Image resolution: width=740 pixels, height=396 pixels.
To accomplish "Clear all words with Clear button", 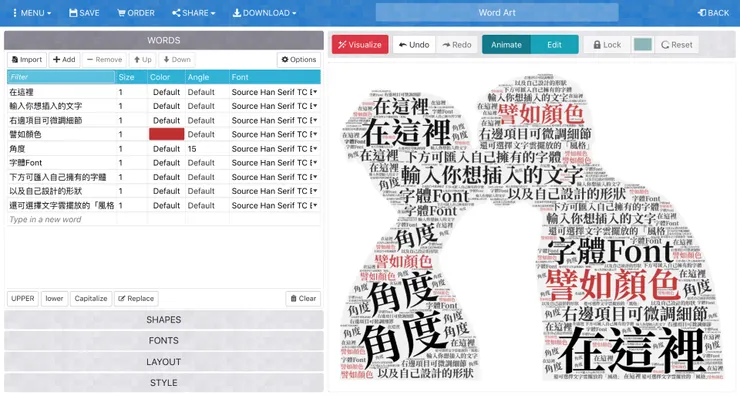I will click(303, 298).
